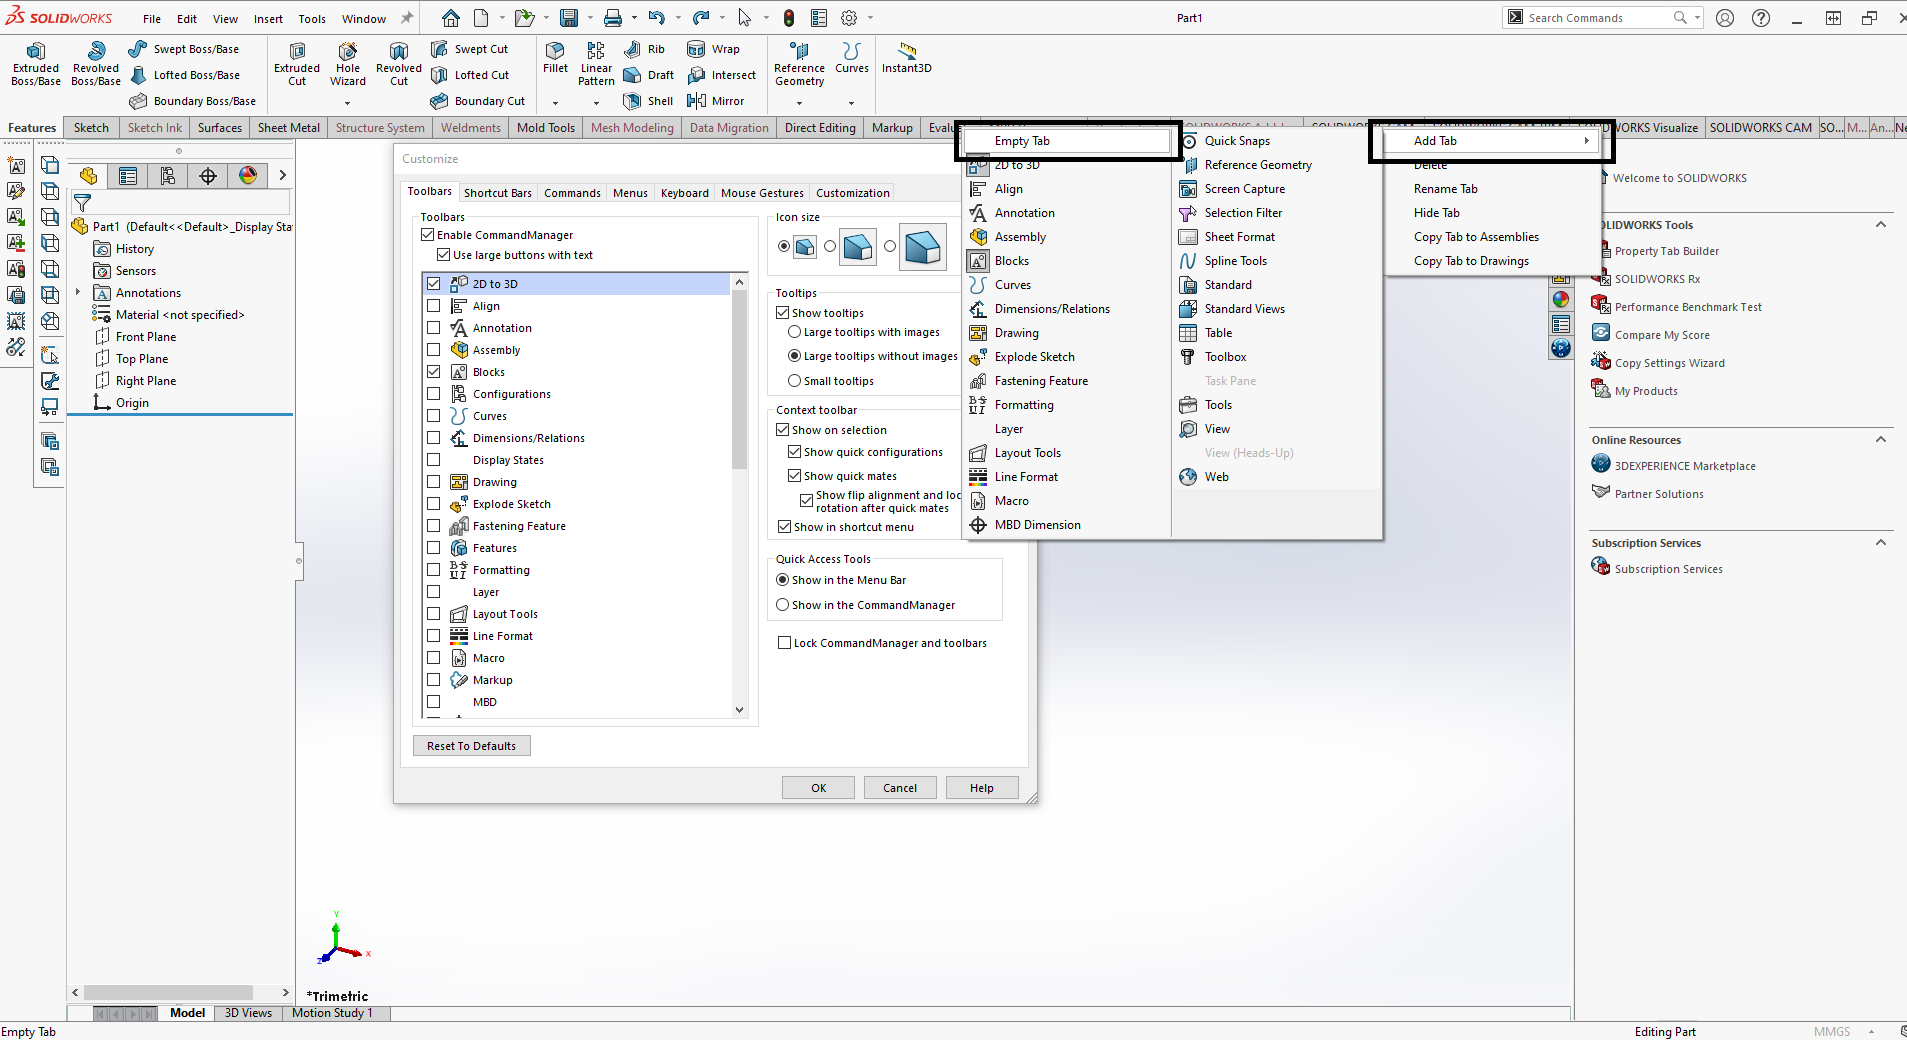This screenshot has width=1907, height=1041.
Task: Open the Instant3D tool
Action: coord(906,58)
